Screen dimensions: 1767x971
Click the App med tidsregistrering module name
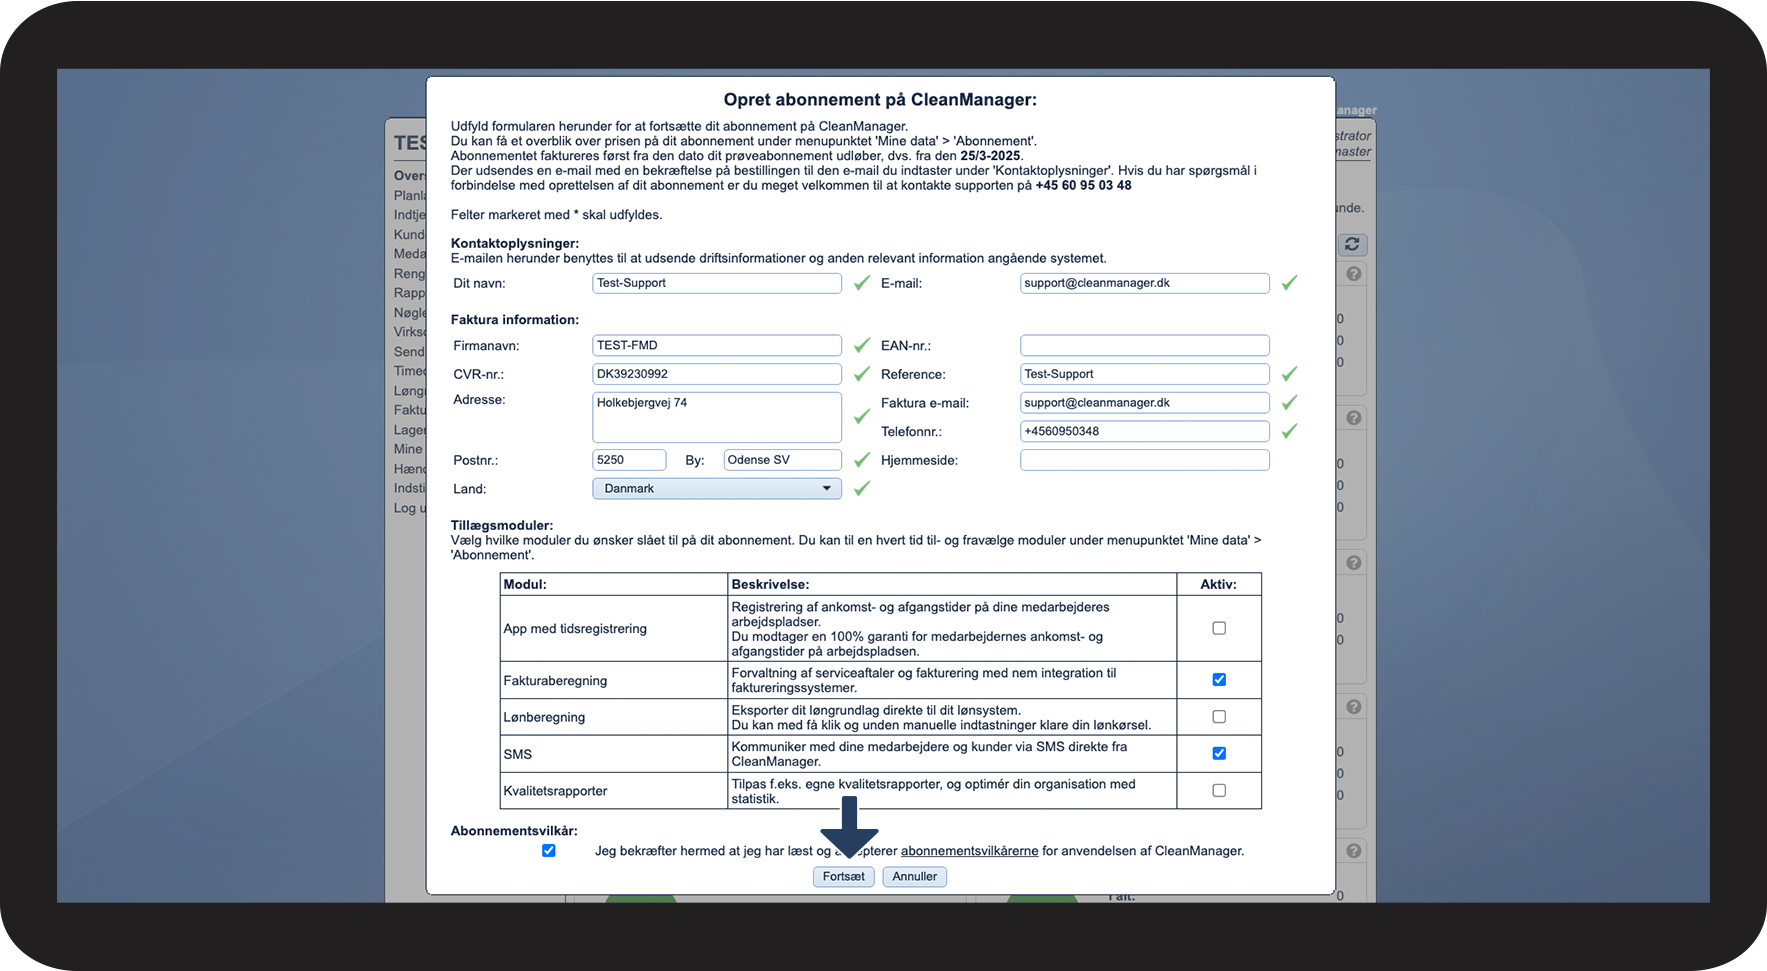pos(575,628)
